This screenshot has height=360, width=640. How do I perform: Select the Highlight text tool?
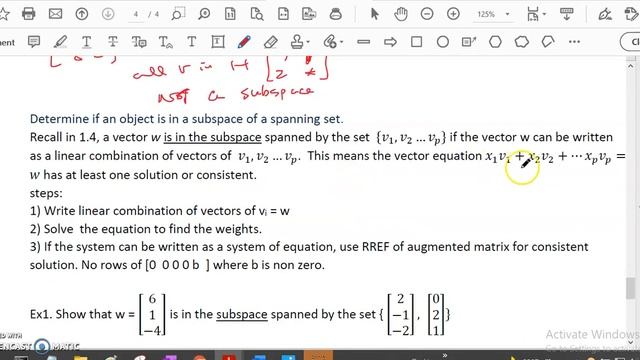[x=60, y=42]
